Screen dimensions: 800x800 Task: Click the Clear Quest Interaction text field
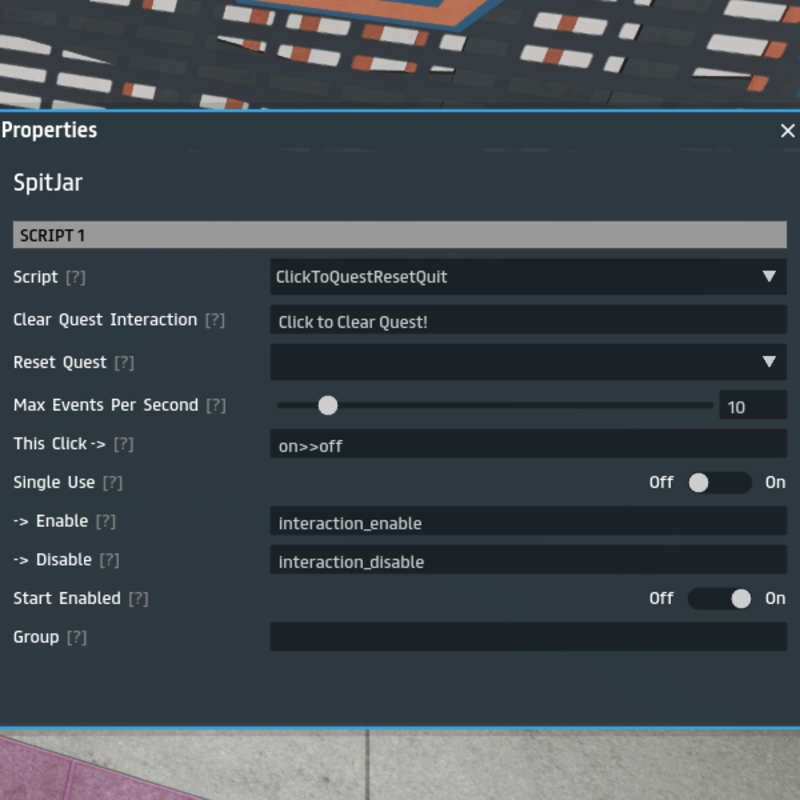[x=528, y=321]
